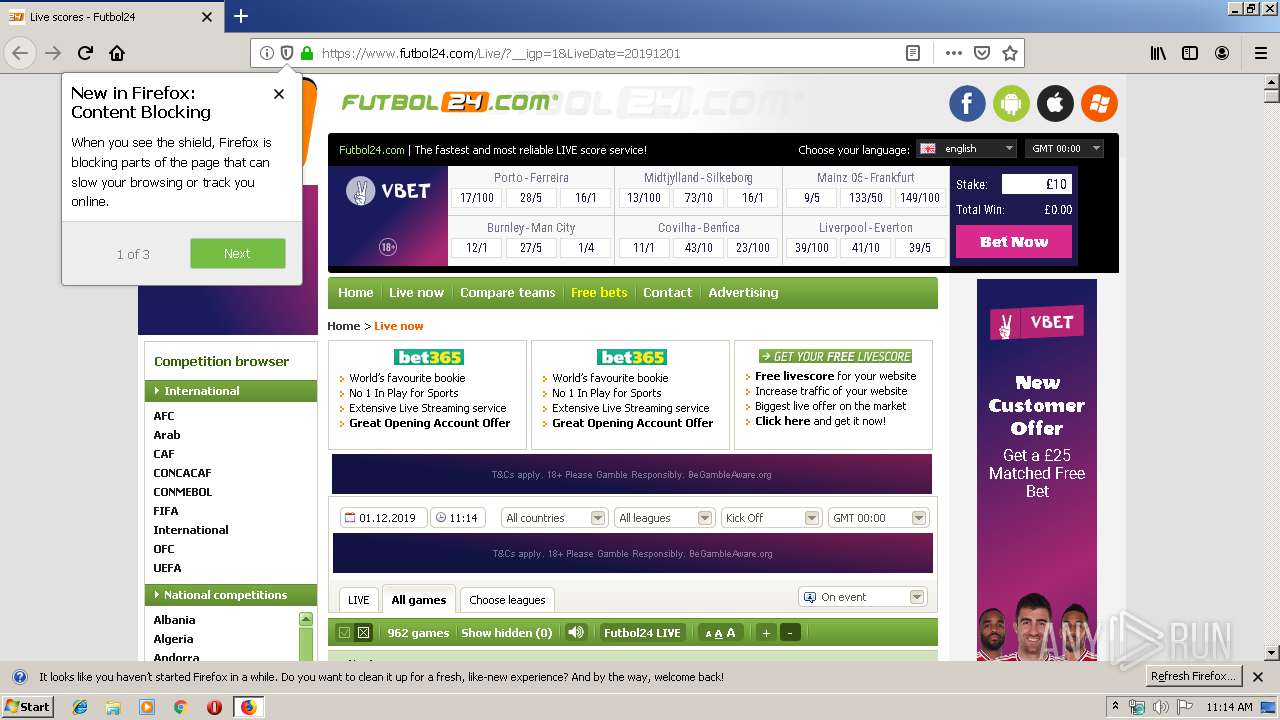Open the Firefox hamburger menu

point(1260,53)
